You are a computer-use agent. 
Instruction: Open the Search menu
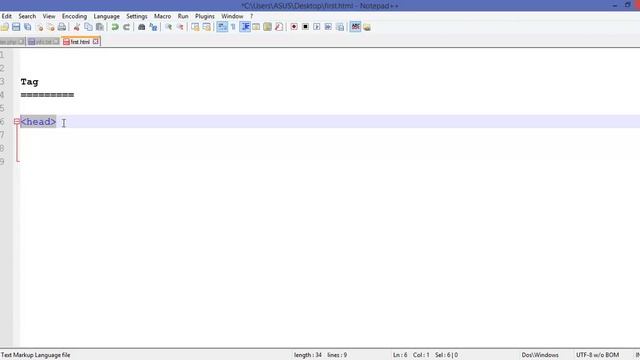(27, 16)
